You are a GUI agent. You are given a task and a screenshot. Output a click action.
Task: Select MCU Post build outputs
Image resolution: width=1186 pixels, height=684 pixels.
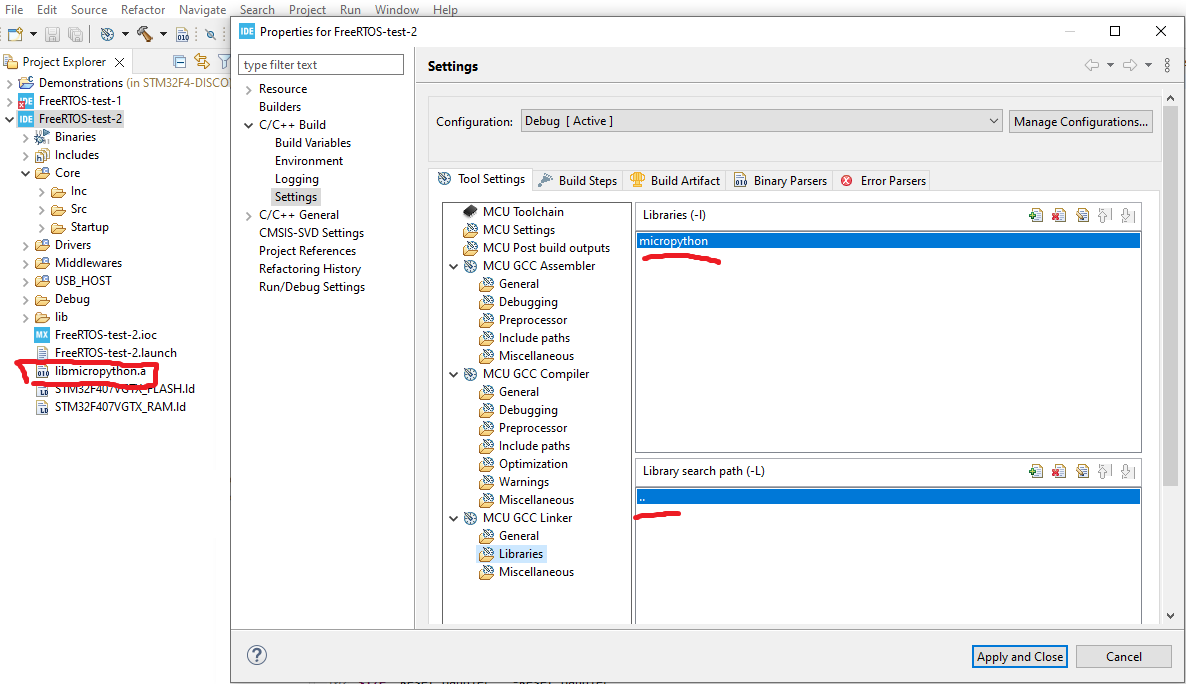pos(545,247)
